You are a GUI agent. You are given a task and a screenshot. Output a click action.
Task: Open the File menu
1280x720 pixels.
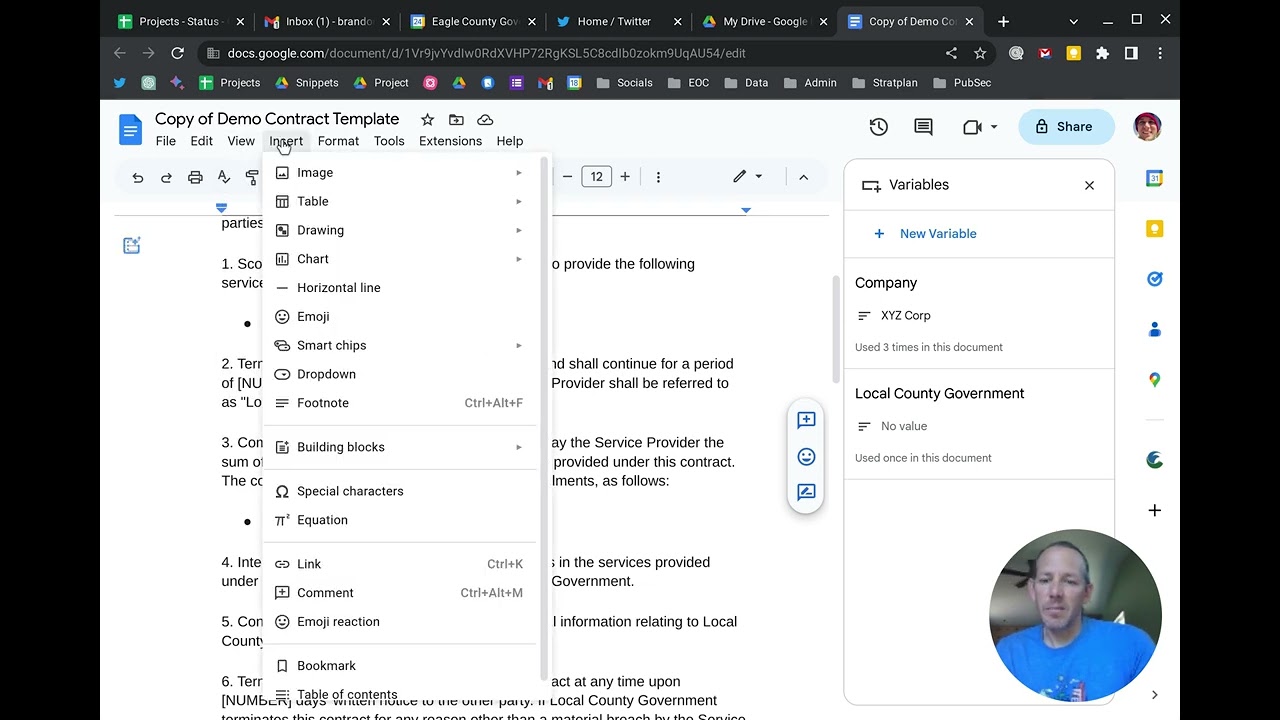click(x=166, y=141)
